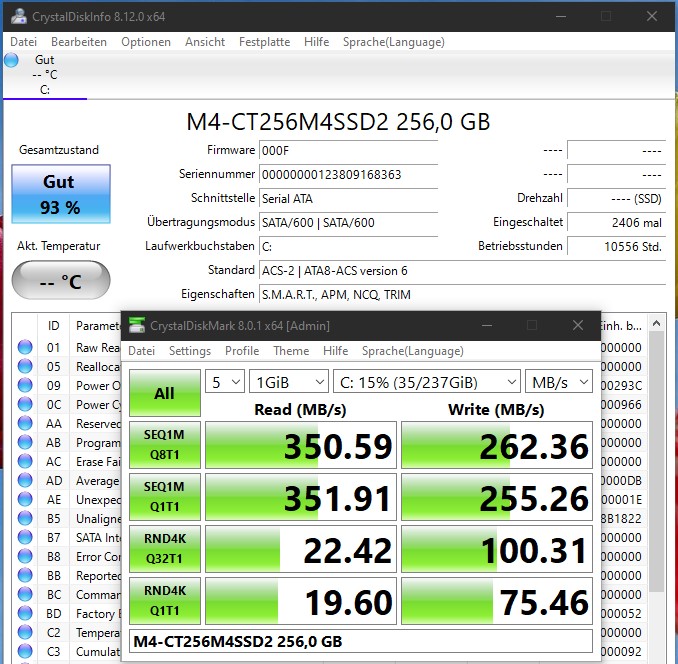Click the RND4K Q32T1 write result 100.31
Screen dimensions: 678x664
pyautogui.click(x=497, y=549)
